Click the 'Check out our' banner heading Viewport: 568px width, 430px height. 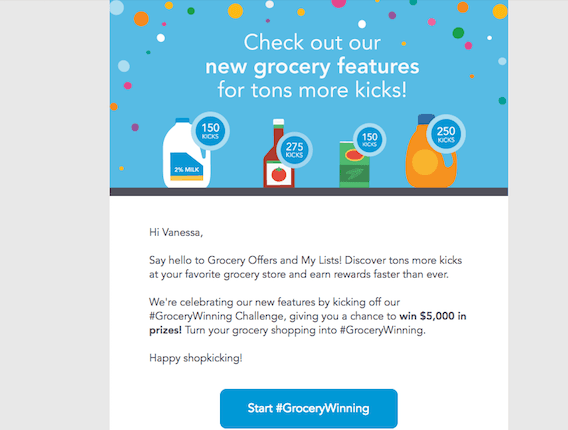(312, 42)
